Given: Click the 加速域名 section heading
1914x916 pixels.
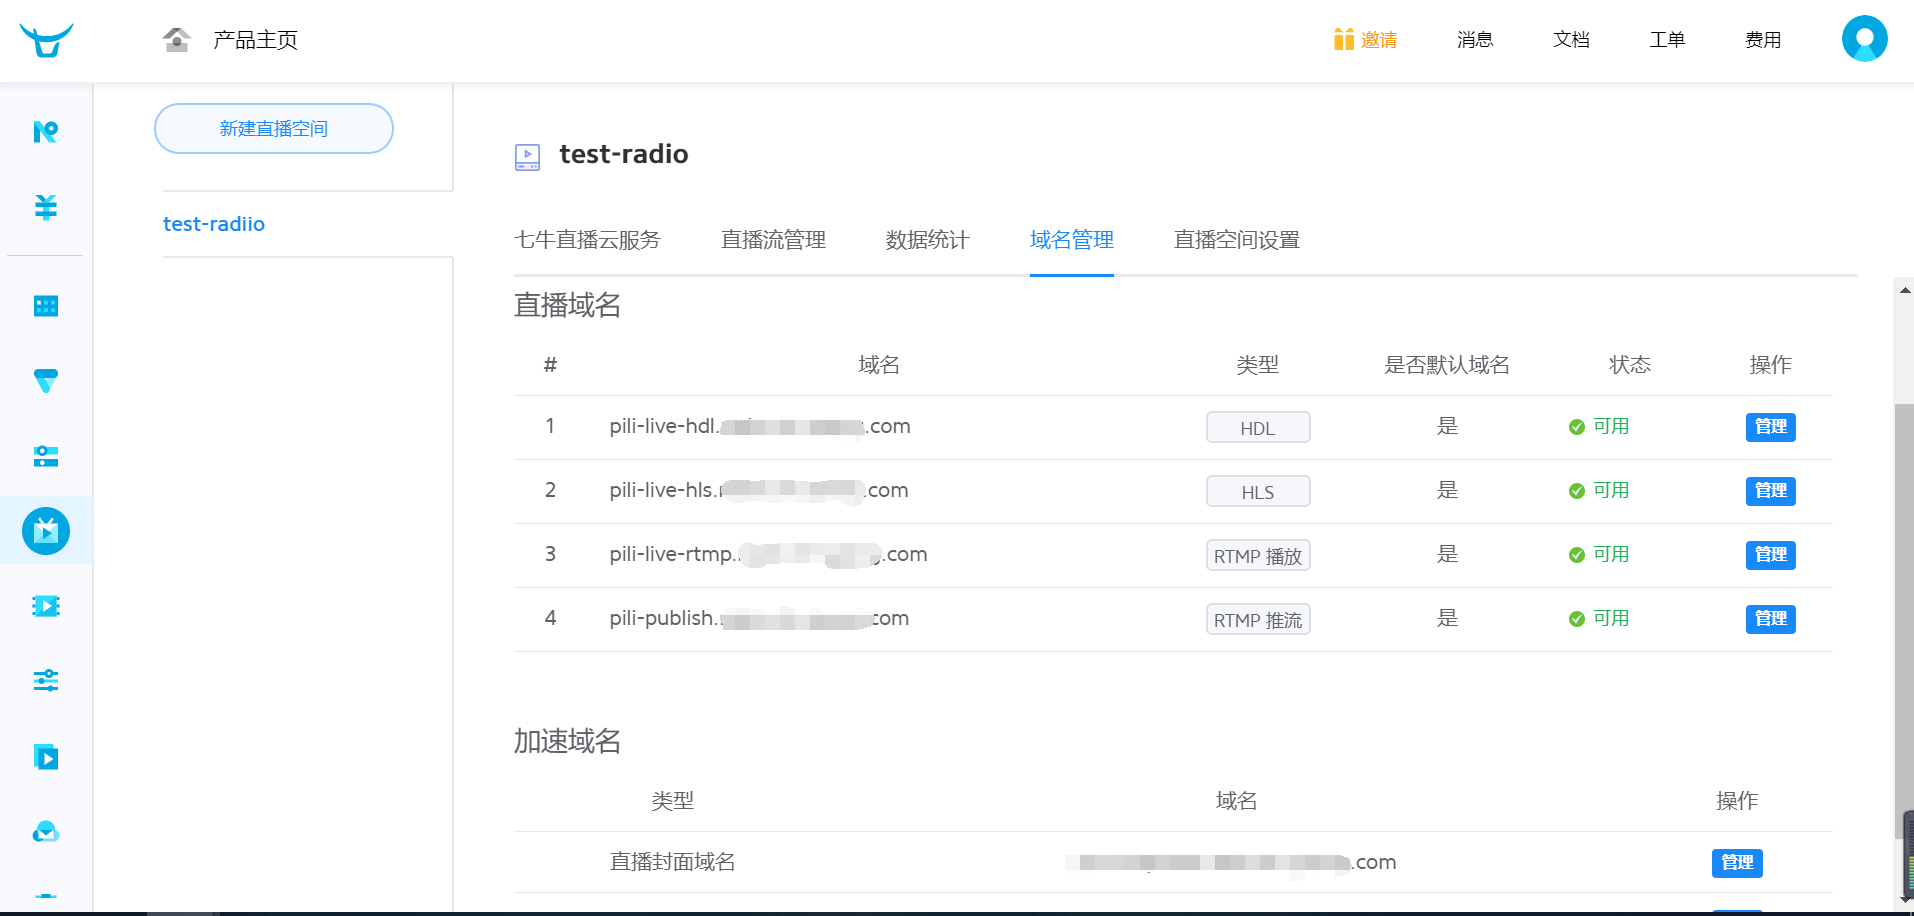Looking at the screenshot, I should pyautogui.click(x=567, y=741).
